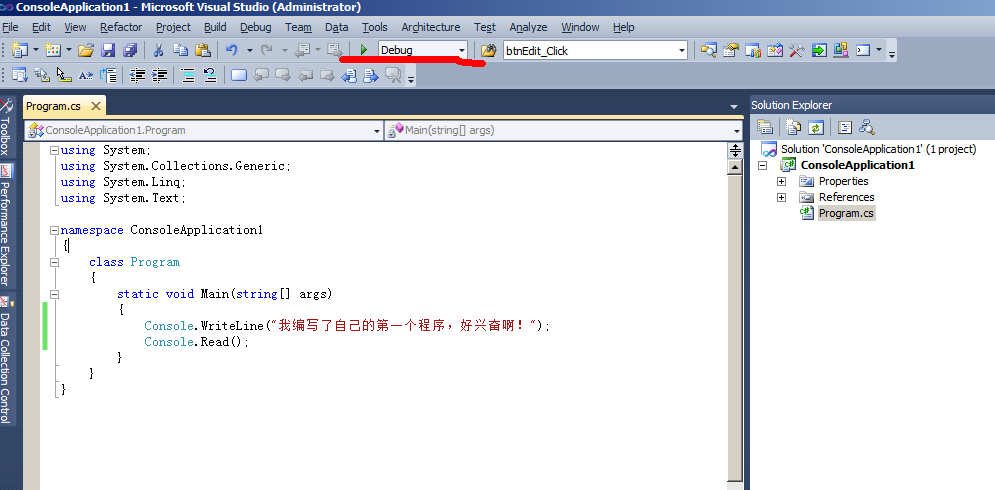Click View Code icon in Solution Explorer
The image size is (995, 490).
pos(845,128)
